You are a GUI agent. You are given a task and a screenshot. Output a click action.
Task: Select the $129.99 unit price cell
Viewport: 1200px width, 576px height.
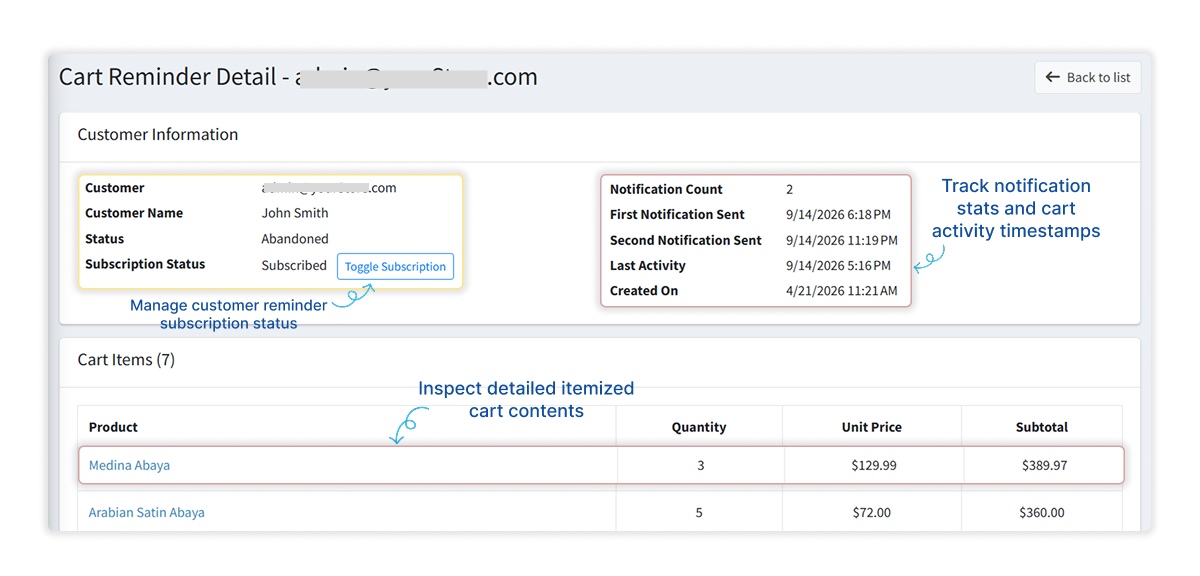pos(874,465)
